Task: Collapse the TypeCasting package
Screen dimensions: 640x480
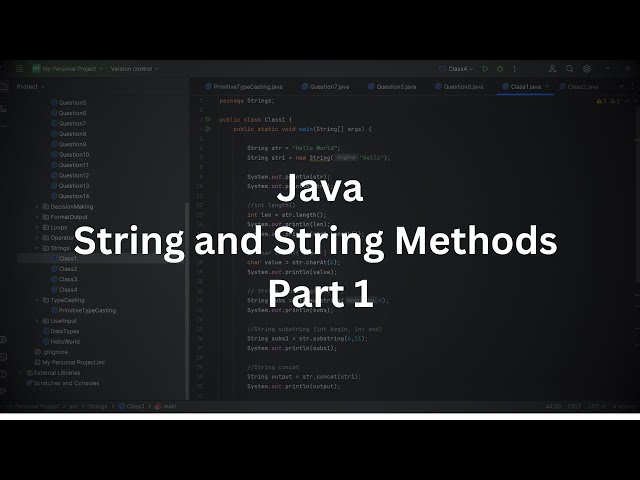Action: coord(37,300)
